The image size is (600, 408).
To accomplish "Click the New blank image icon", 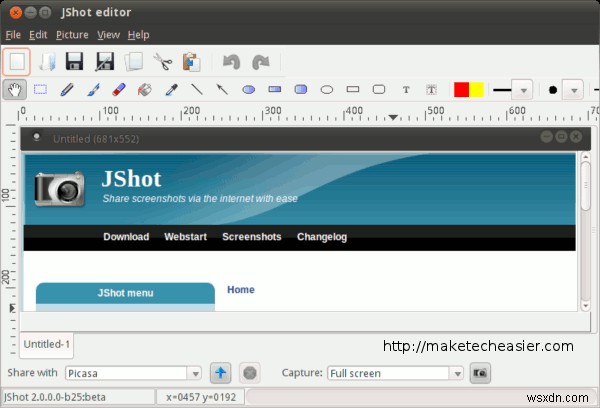I will tap(16, 62).
